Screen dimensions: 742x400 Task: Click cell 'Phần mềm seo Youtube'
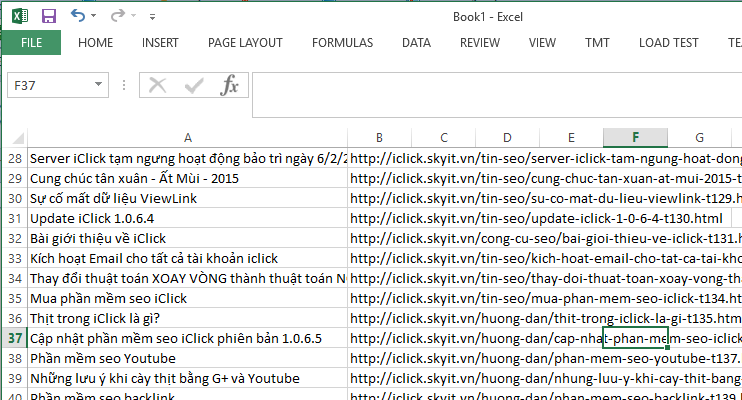(187, 358)
